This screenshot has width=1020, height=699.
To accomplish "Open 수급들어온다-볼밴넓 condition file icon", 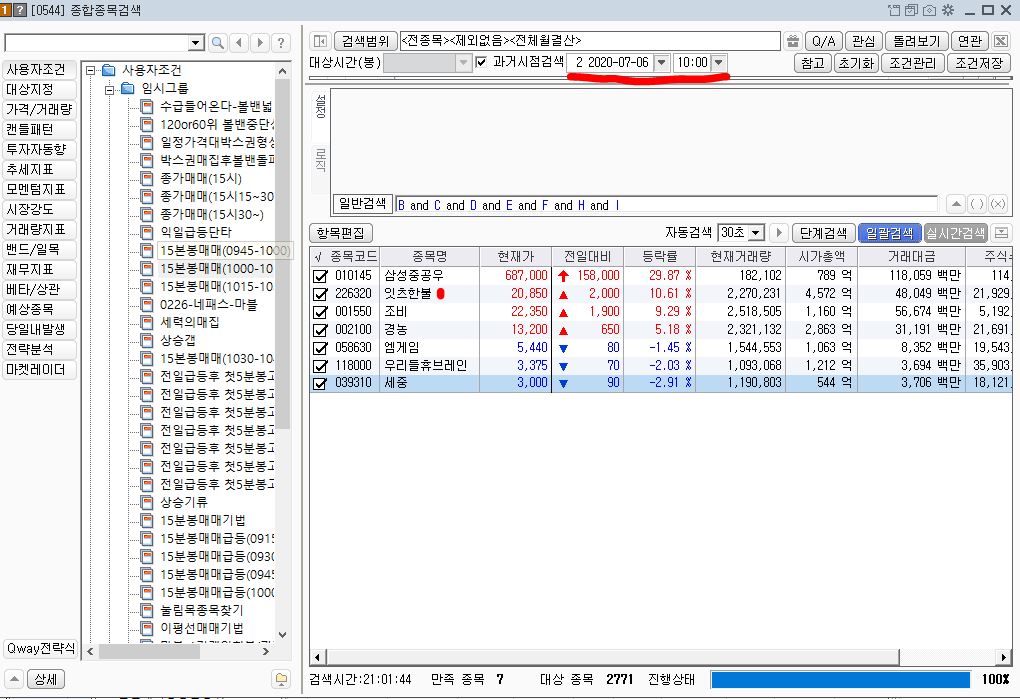I will [148, 106].
